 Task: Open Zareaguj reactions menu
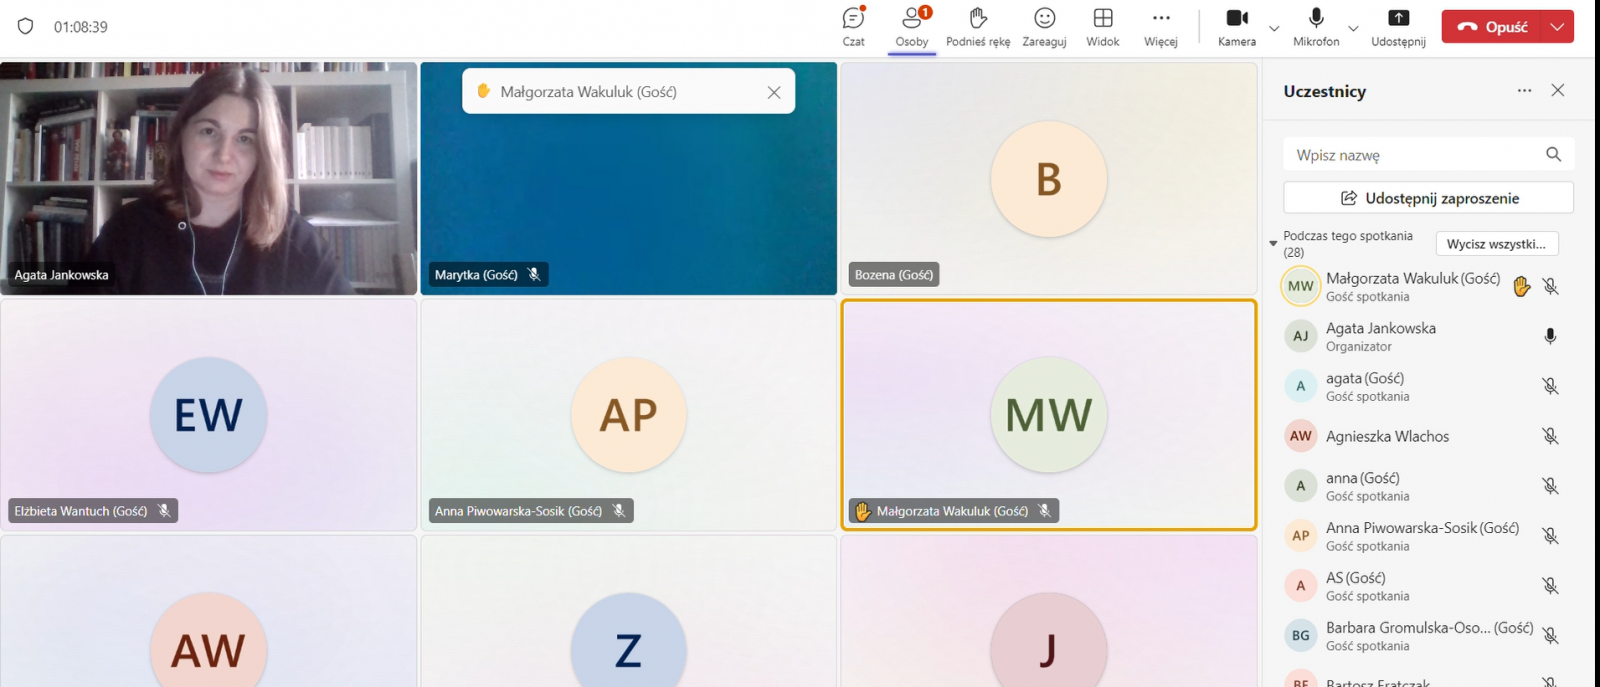[x=1044, y=27]
